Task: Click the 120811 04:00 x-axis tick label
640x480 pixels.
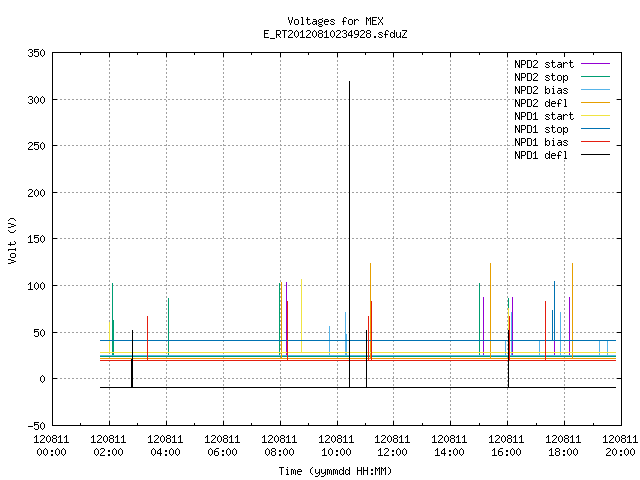Action: point(165,446)
